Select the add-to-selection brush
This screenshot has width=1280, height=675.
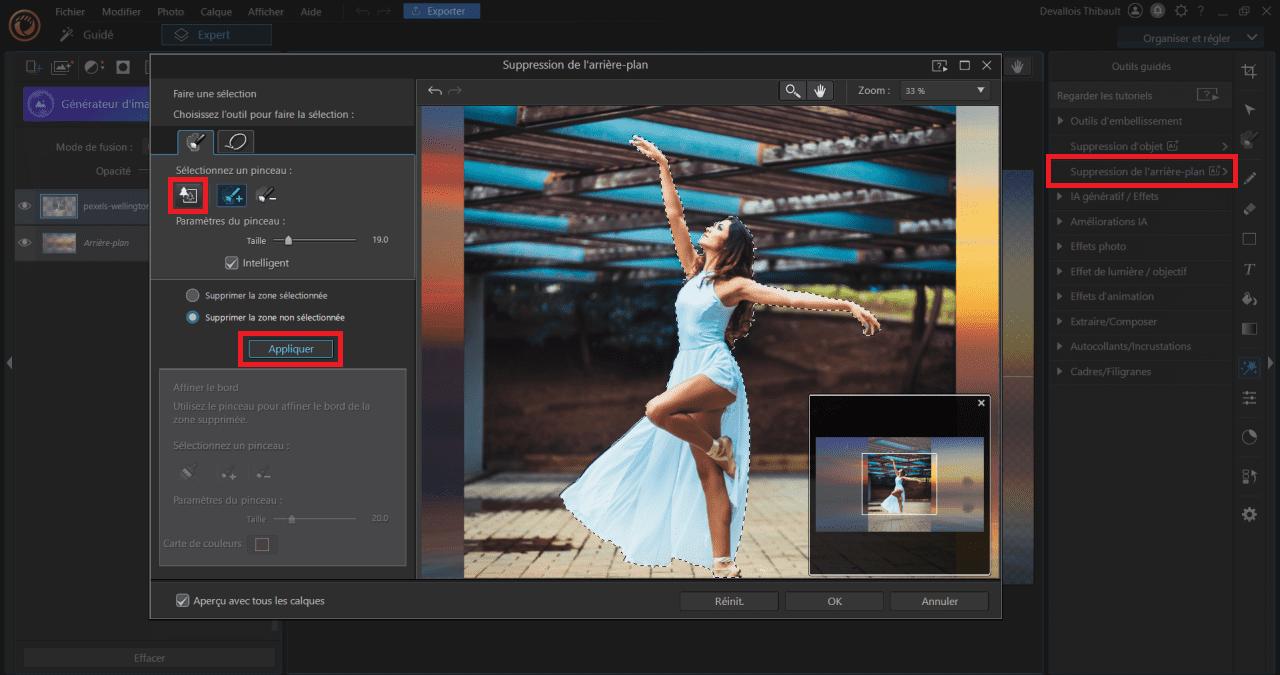tap(231, 196)
